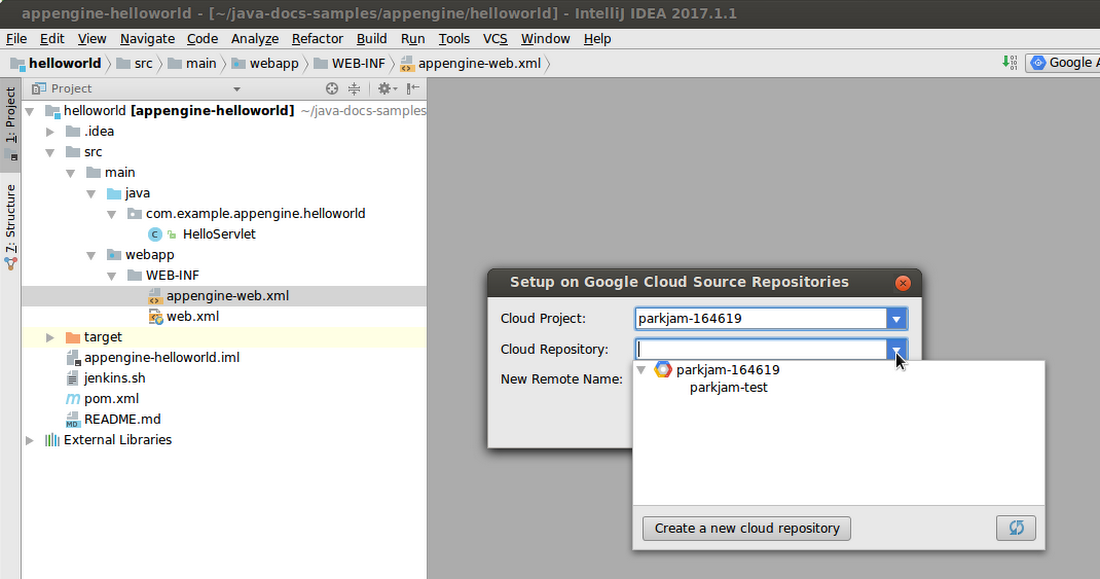1100x579 pixels.
Task: Click the Cloud icon beside parkjam-164619 in list
Action: (x=660, y=369)
